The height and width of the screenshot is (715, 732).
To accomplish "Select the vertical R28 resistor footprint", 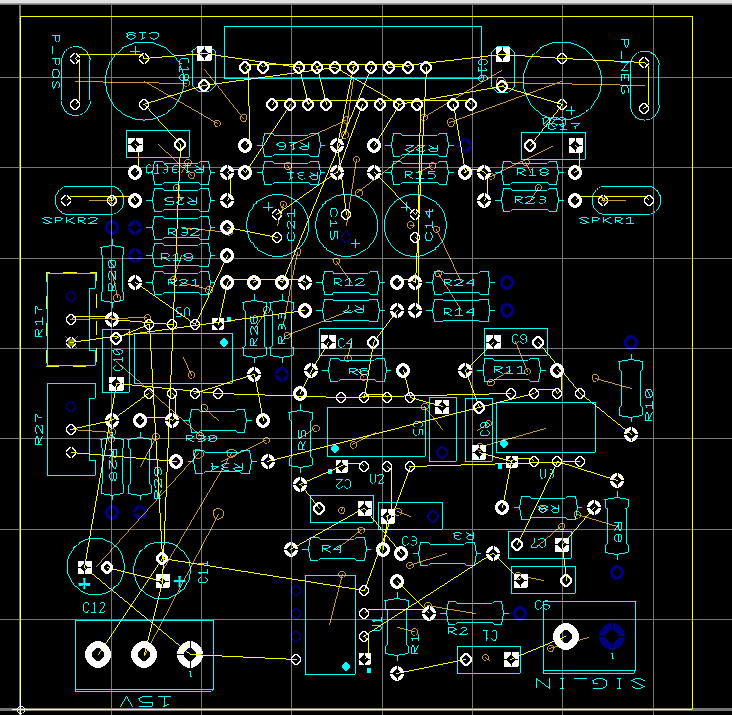I will coord(113,466).
